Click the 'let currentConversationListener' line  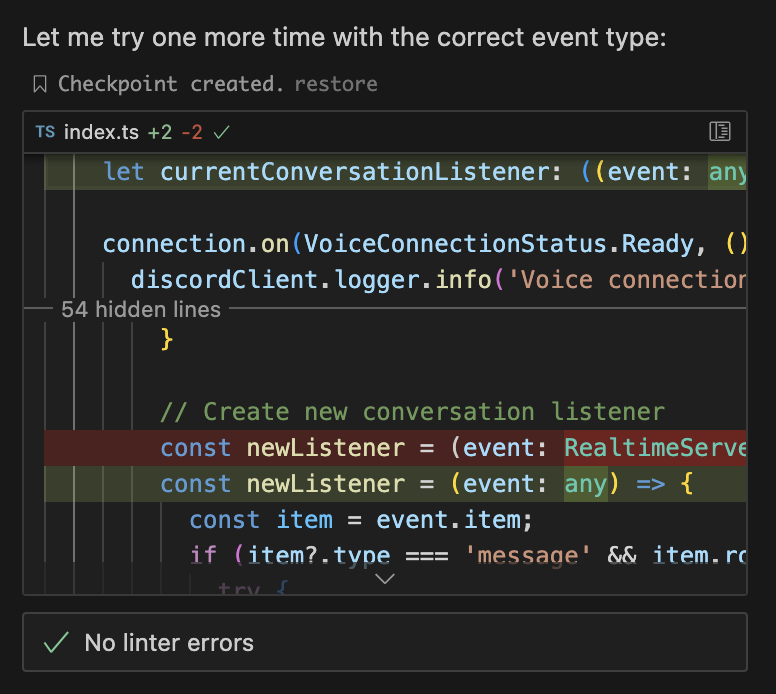click(x=395, y=172)
